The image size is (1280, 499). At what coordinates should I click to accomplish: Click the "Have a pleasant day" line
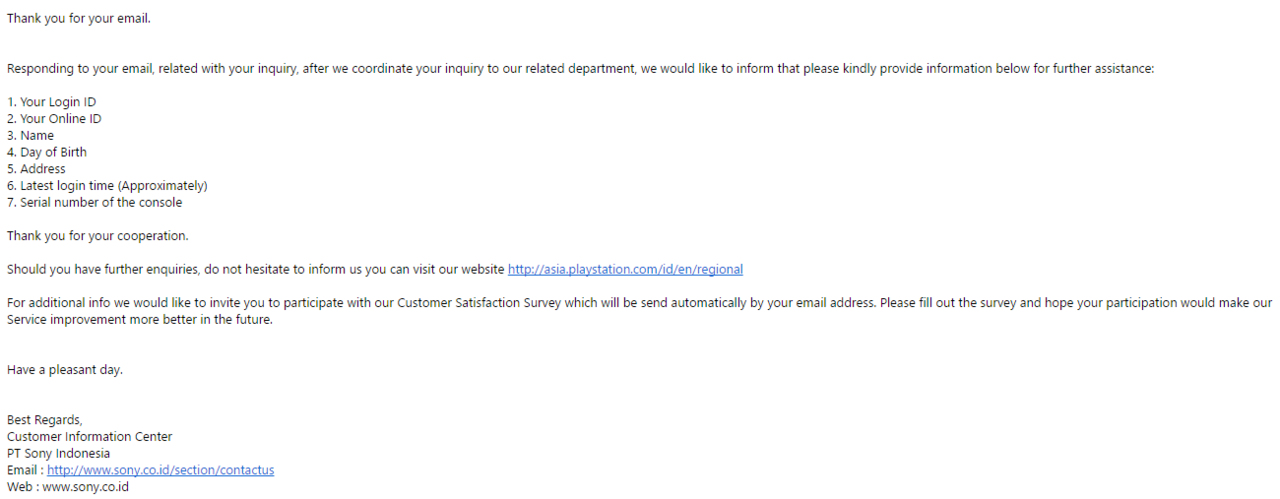(65, 370)
